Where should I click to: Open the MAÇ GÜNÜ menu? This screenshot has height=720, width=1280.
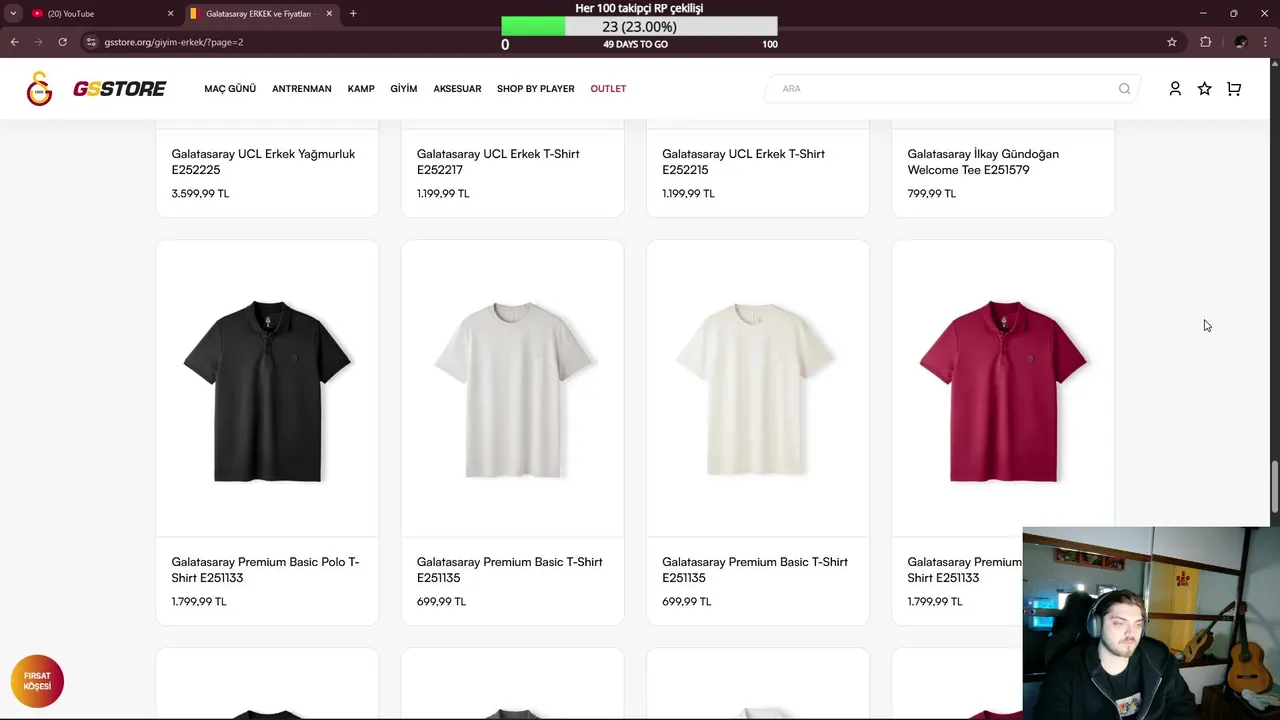[230, 89]
